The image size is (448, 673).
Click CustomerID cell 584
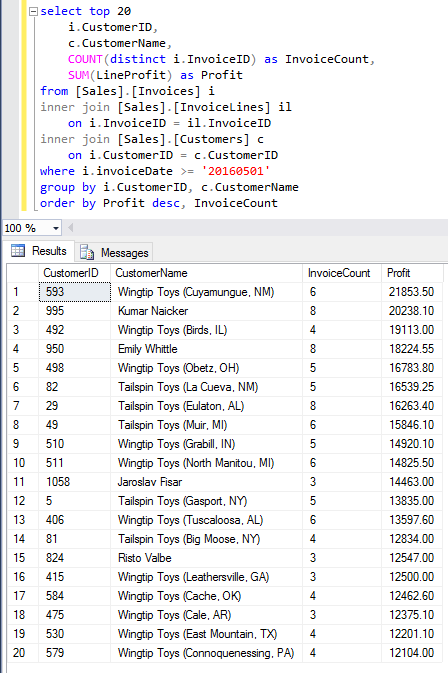[75, 596]
